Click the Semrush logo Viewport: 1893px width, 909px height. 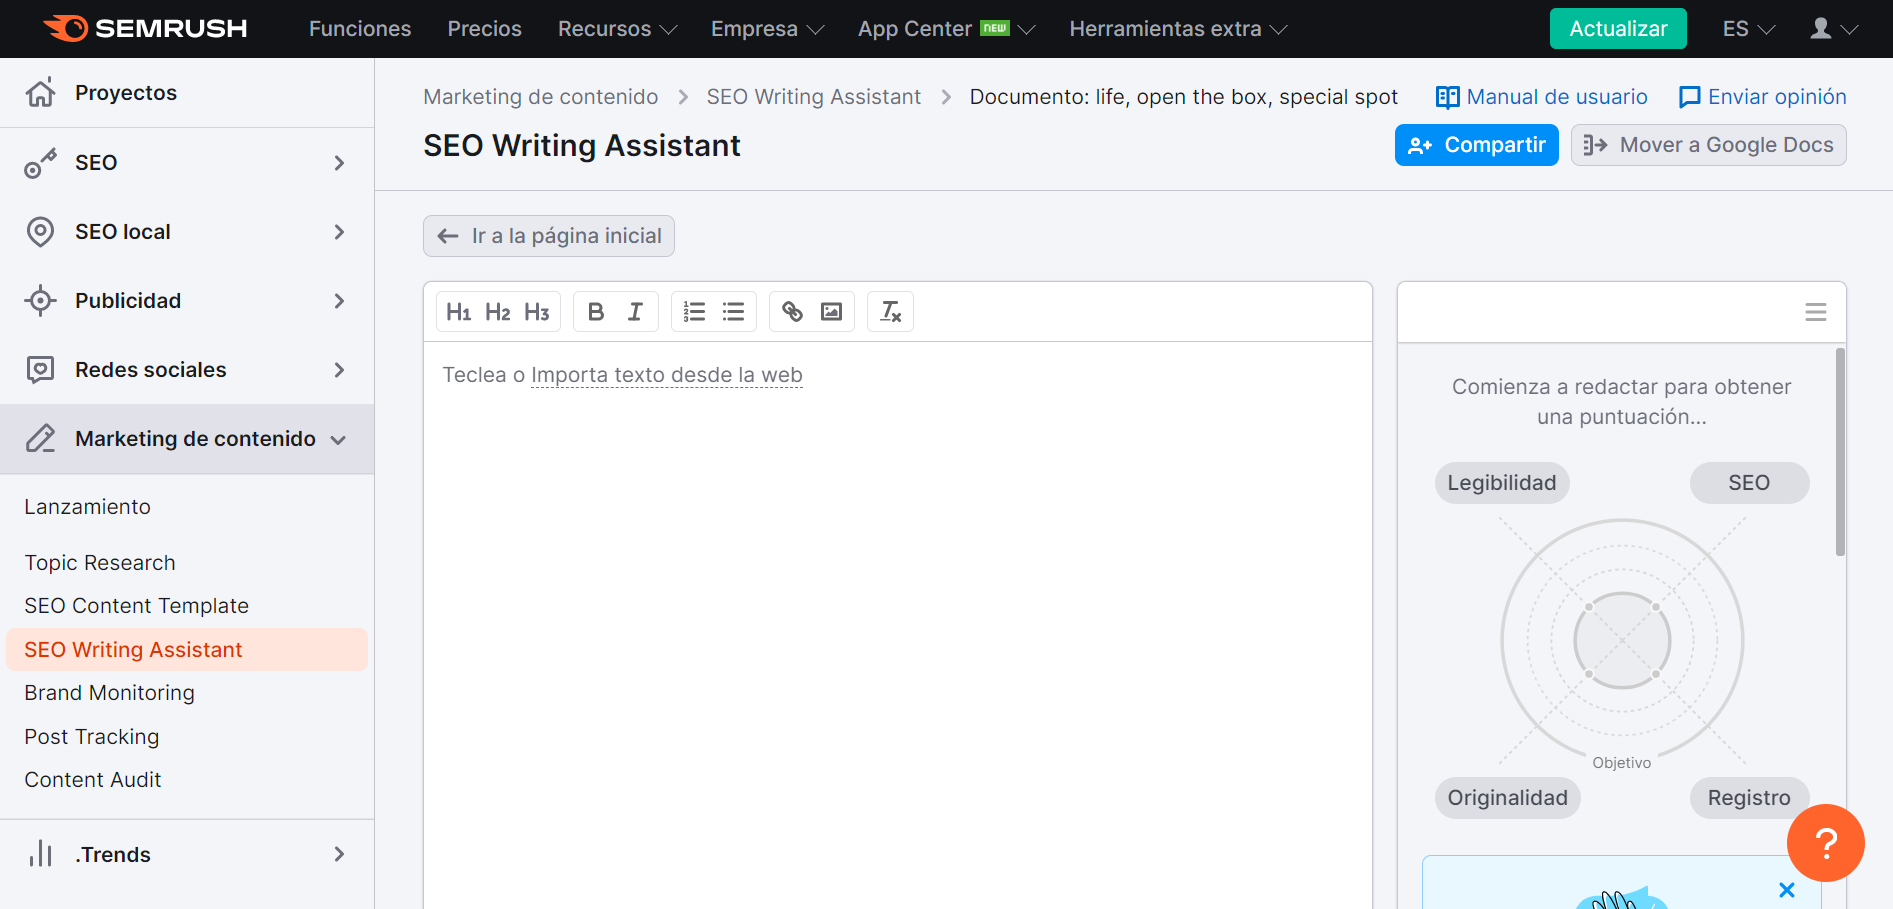coord(145,28)
